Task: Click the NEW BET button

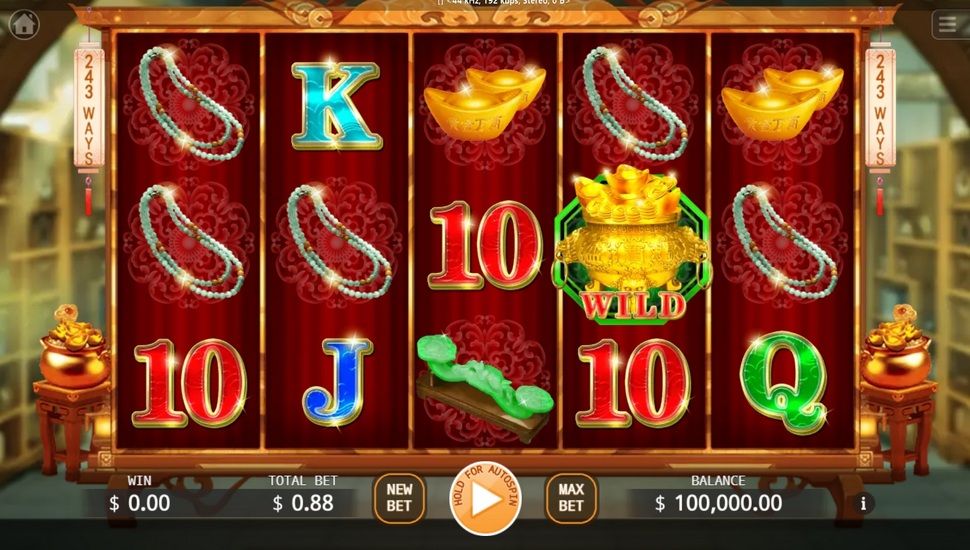Action: coord(399,498)
